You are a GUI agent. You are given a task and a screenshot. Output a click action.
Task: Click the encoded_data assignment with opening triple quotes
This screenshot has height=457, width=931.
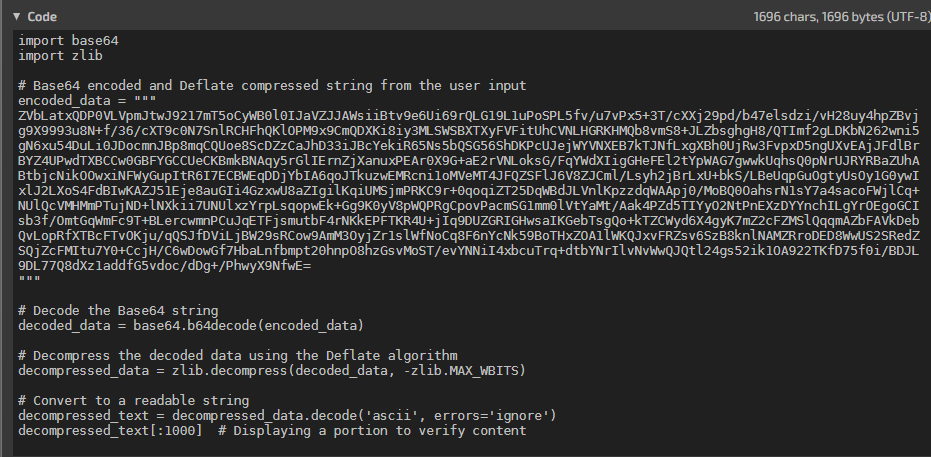click(x=87, y=101)
